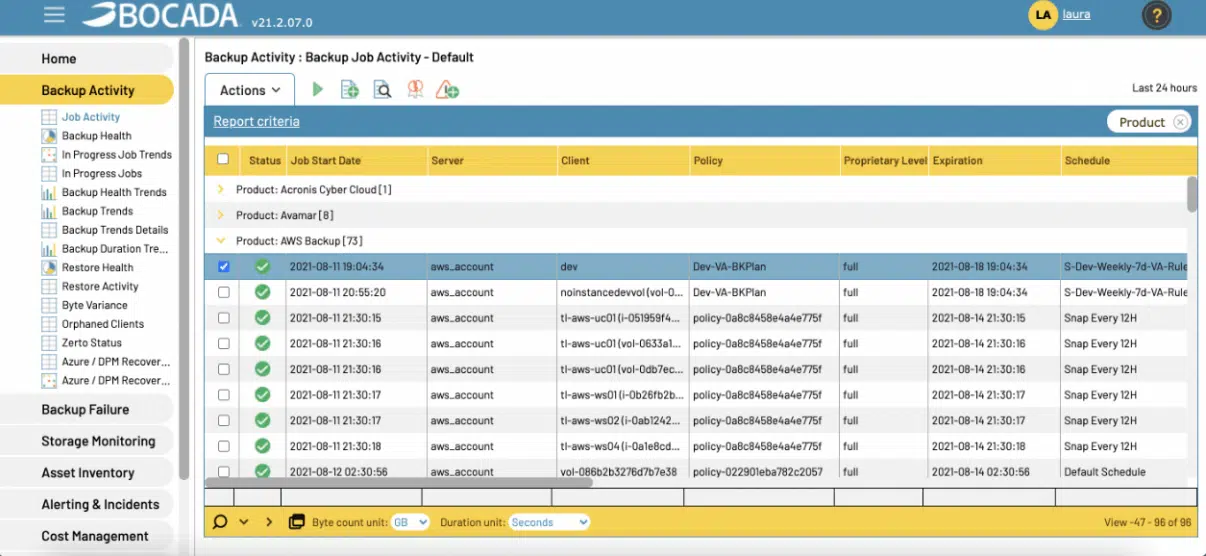Collapse the AWS Backup product group
The image size is (1206, 556).
(x=221, y=241)
